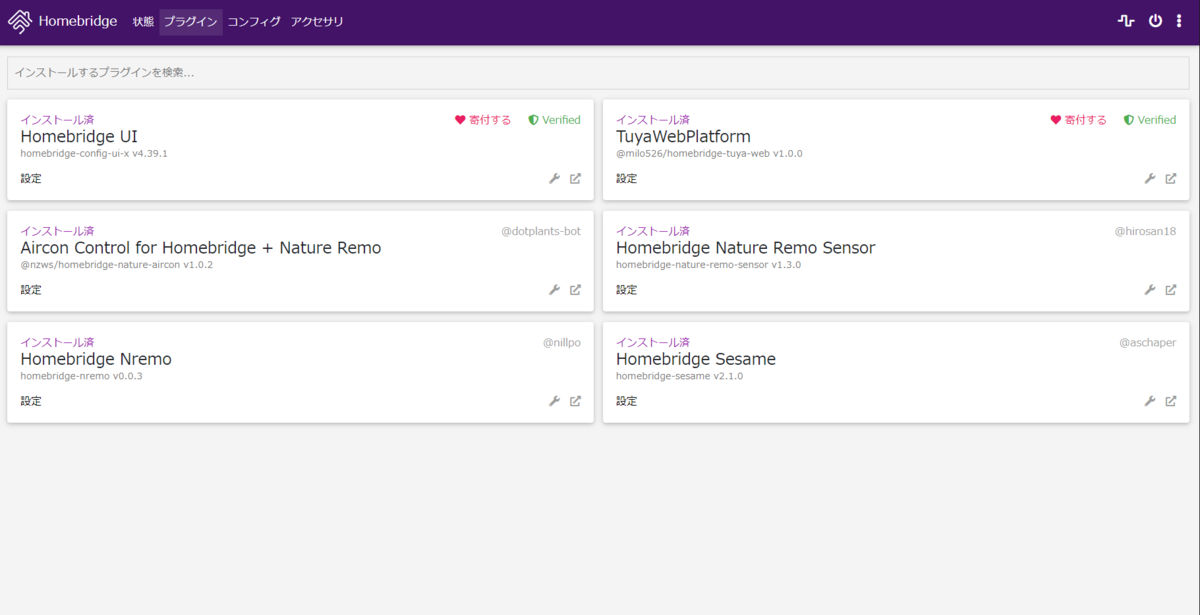1200x615 pixels.
Task: Open external link icon for Homebridge UI
Action: [x=575, y=179]
